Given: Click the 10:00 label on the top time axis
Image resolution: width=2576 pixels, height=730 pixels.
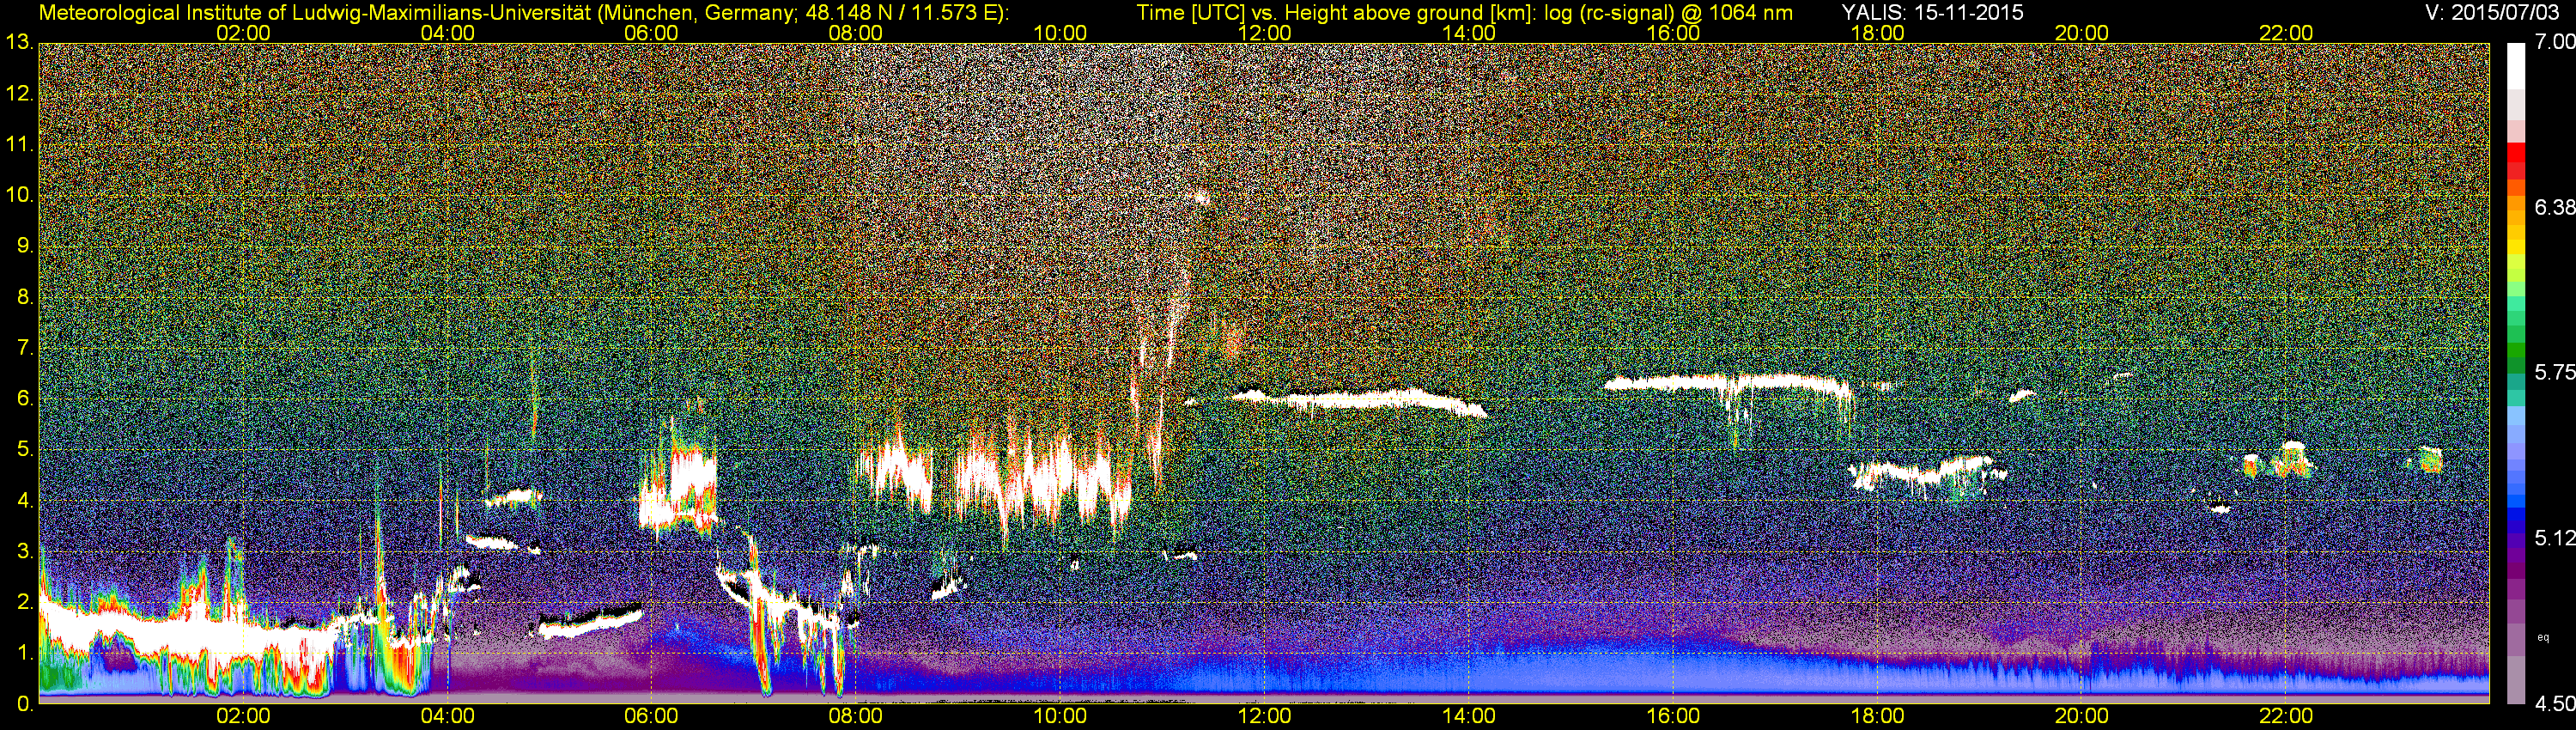Looking at the screenshot, I should click(x=1060, y=33).
